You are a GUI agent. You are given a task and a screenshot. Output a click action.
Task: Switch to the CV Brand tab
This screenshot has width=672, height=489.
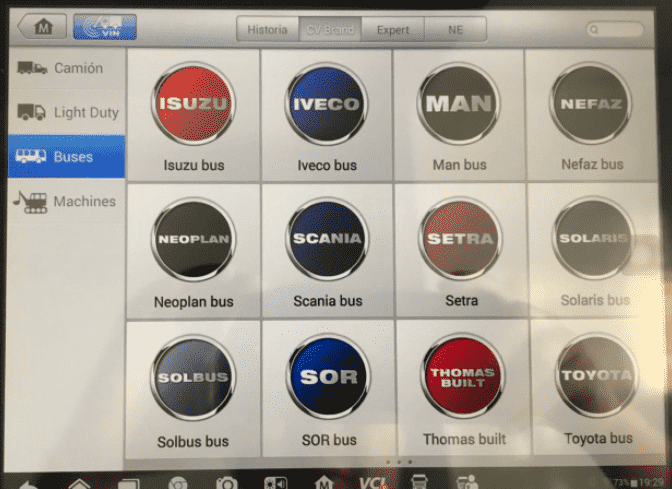(330, 30)
